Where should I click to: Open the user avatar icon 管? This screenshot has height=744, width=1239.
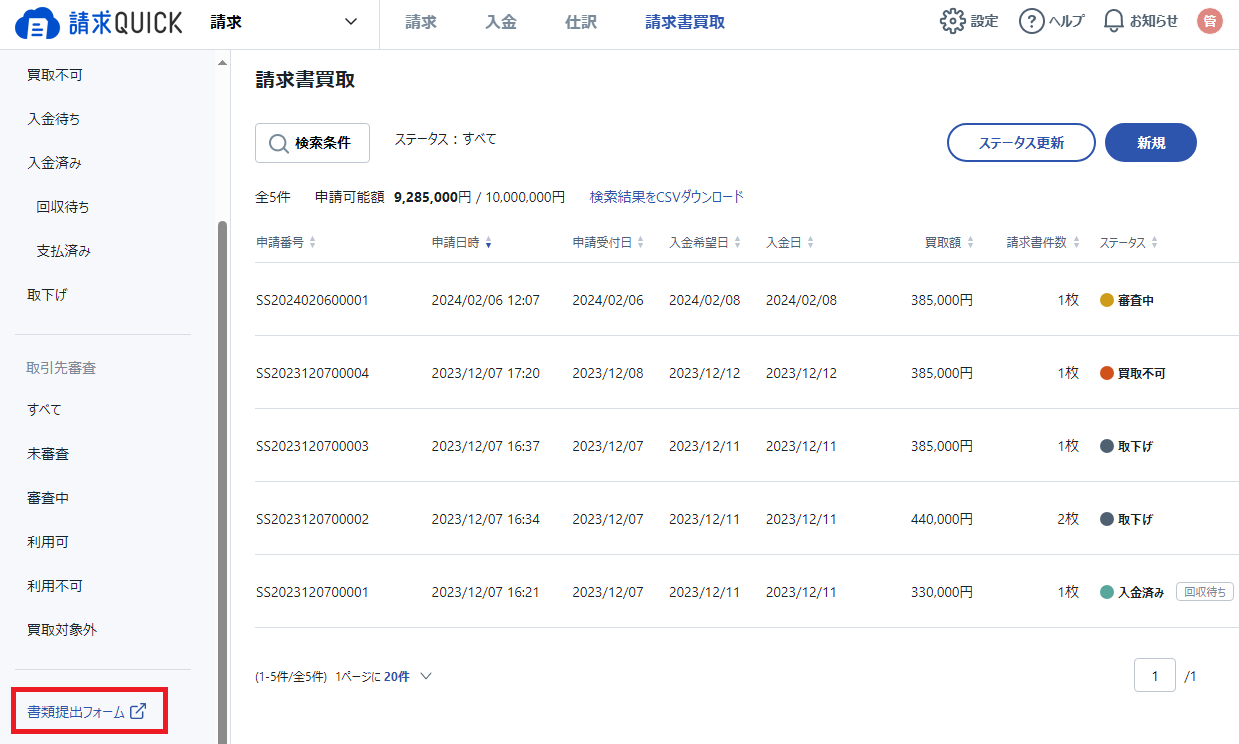(1210, 21)
